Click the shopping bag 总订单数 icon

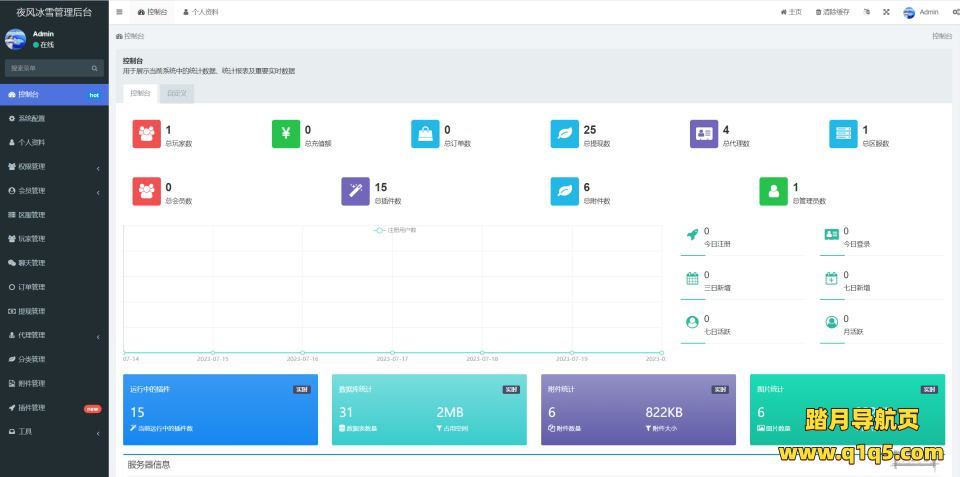click(425, 134)
